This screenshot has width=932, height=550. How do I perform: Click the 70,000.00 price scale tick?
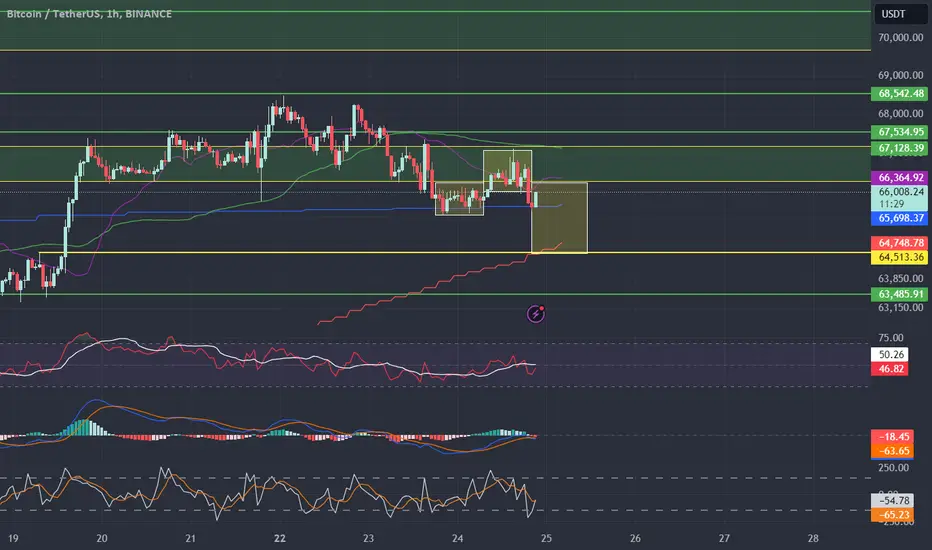pyautogui.click(x=900, y=37)
